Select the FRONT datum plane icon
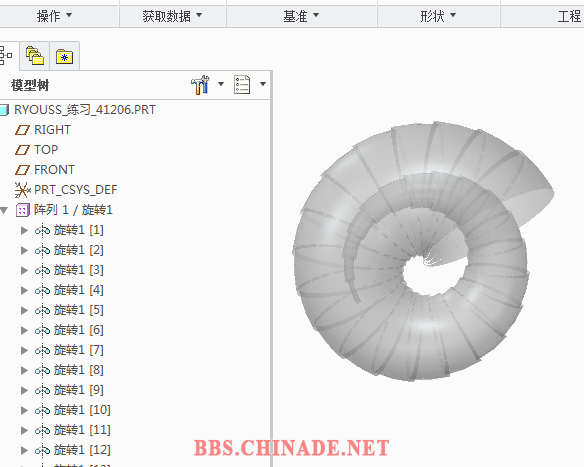 pyautogui.click(x=22, y=170)
